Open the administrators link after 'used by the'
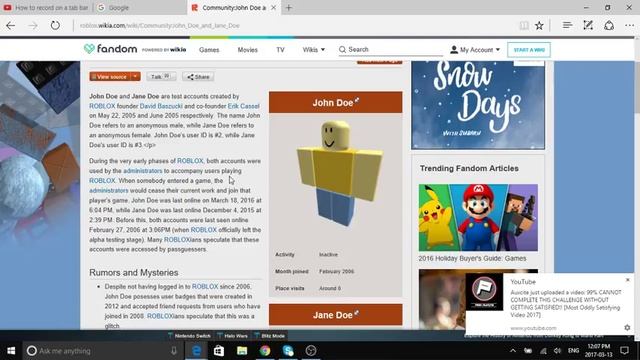Image resolution: width=640 pixels, height=360 pixels. [x=142, y=171]
